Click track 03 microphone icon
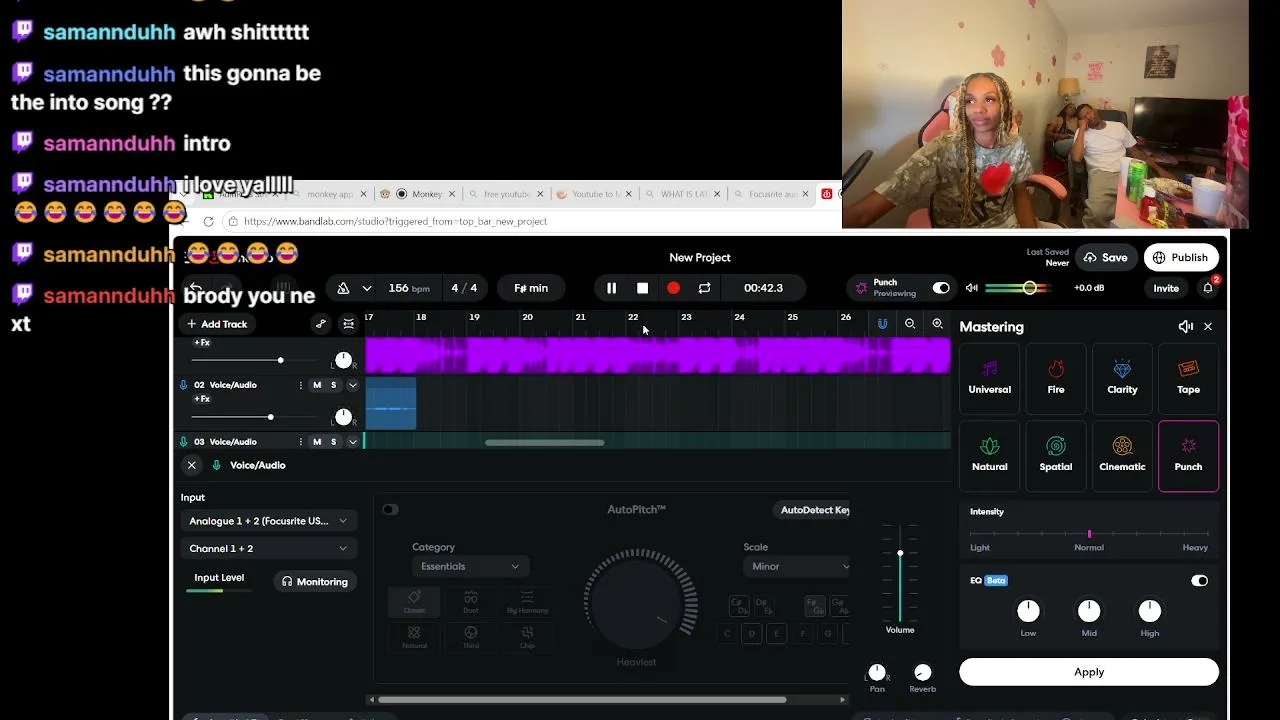1280x720 pixels. [183, 442]
